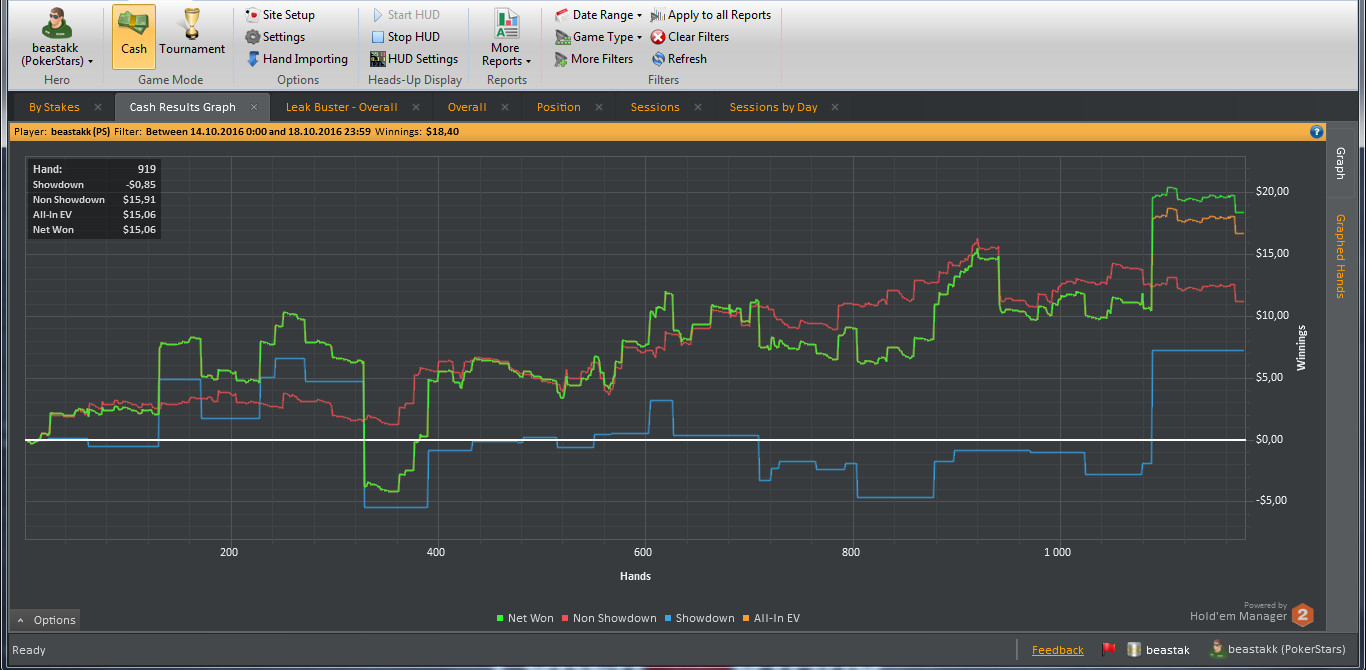1366x670 pixels.
Task: Open the Sessions by Day tab
Action: point(773,107)
